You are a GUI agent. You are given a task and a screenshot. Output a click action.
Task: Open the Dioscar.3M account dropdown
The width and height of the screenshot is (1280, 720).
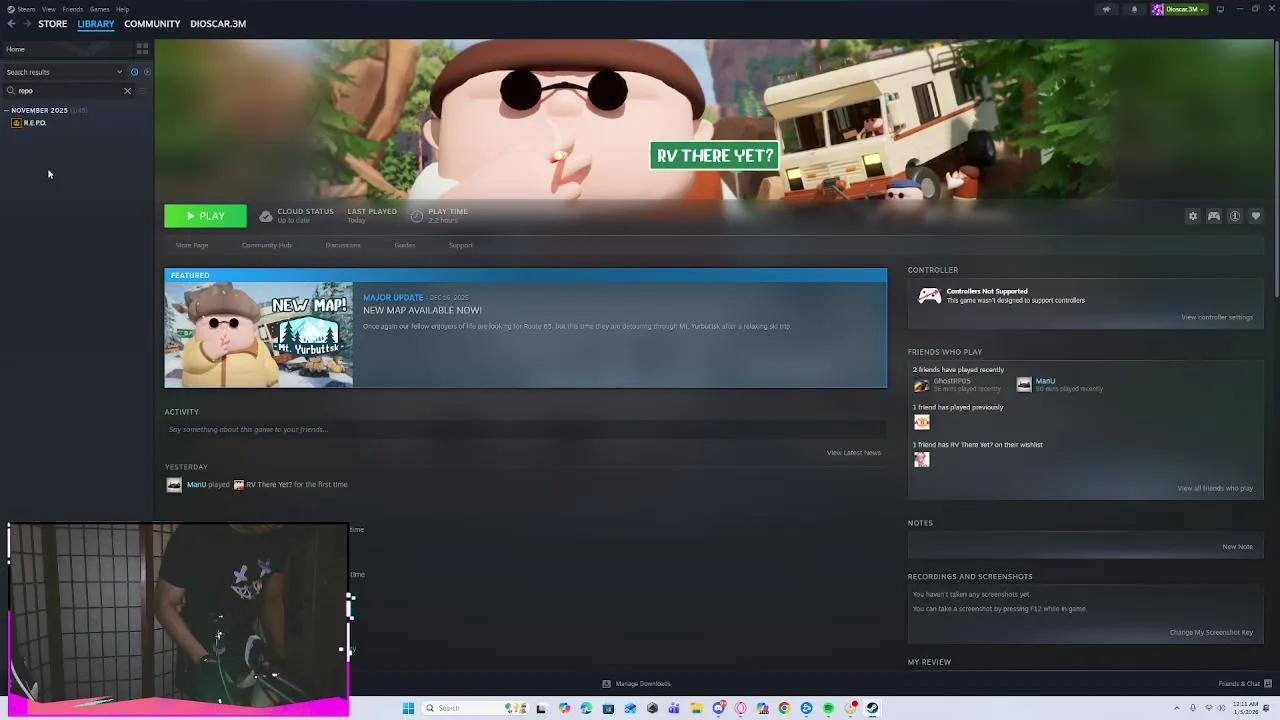pos(1179,9)
